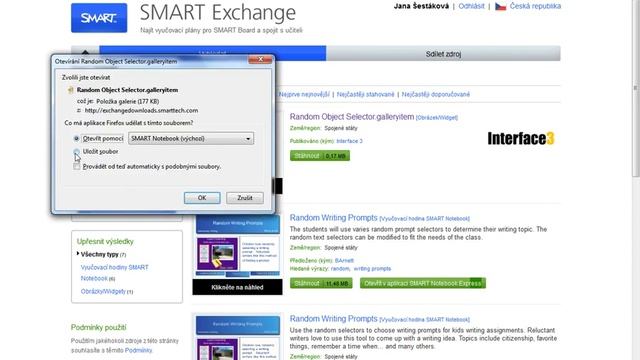Click the exchangedownloads.smarttech.com source text
The width and height of the screenshot is (640, 360).
[x=141, y=111]
